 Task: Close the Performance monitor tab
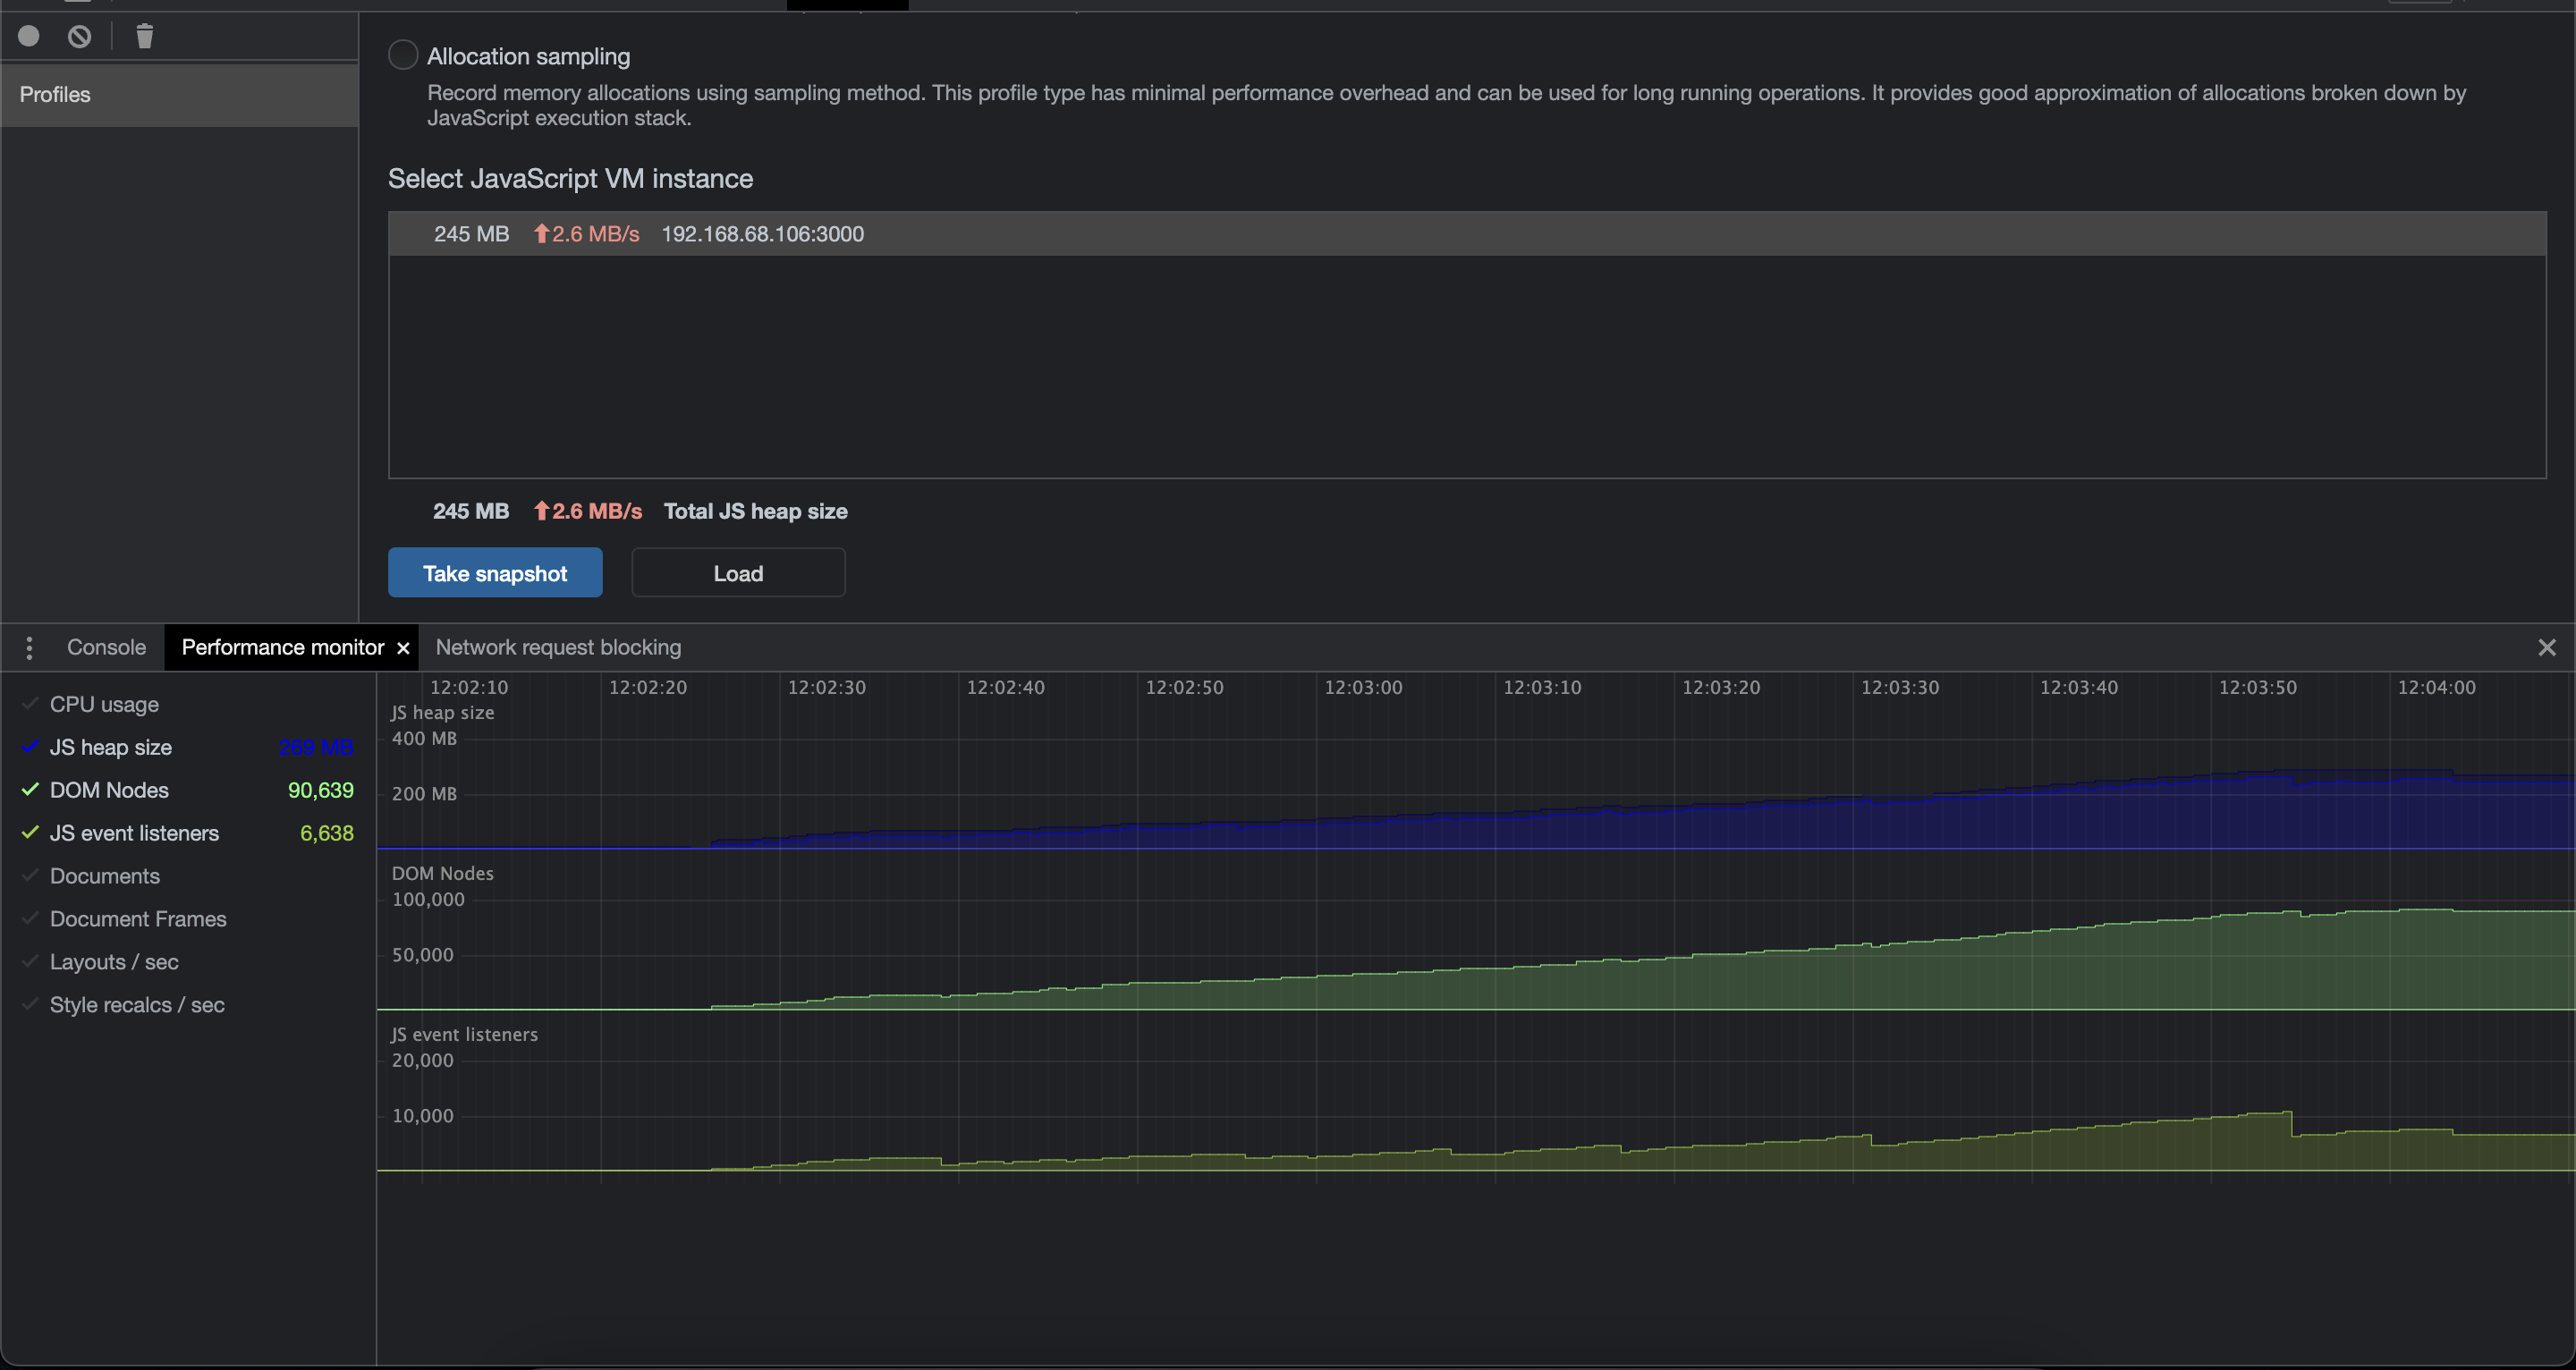pyautogui.click(x=403, y=647)
